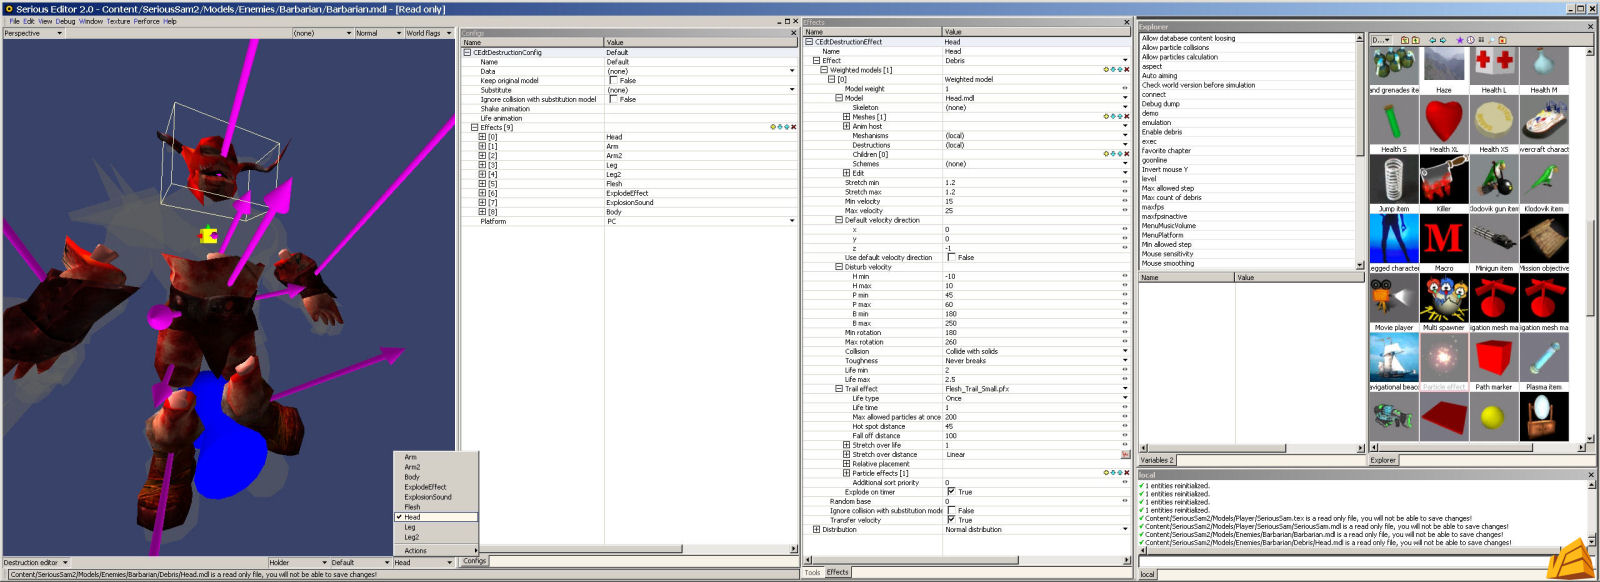Click the red delete X in Children [0] row
This screenshot has width=1600, height=582.
click(x=1127, y=154)
